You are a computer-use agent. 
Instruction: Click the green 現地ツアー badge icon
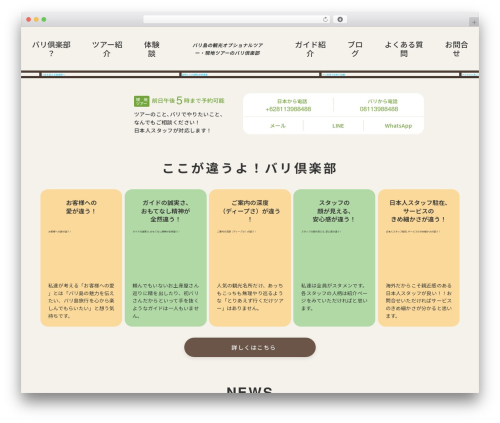click(x=141, y=101)
